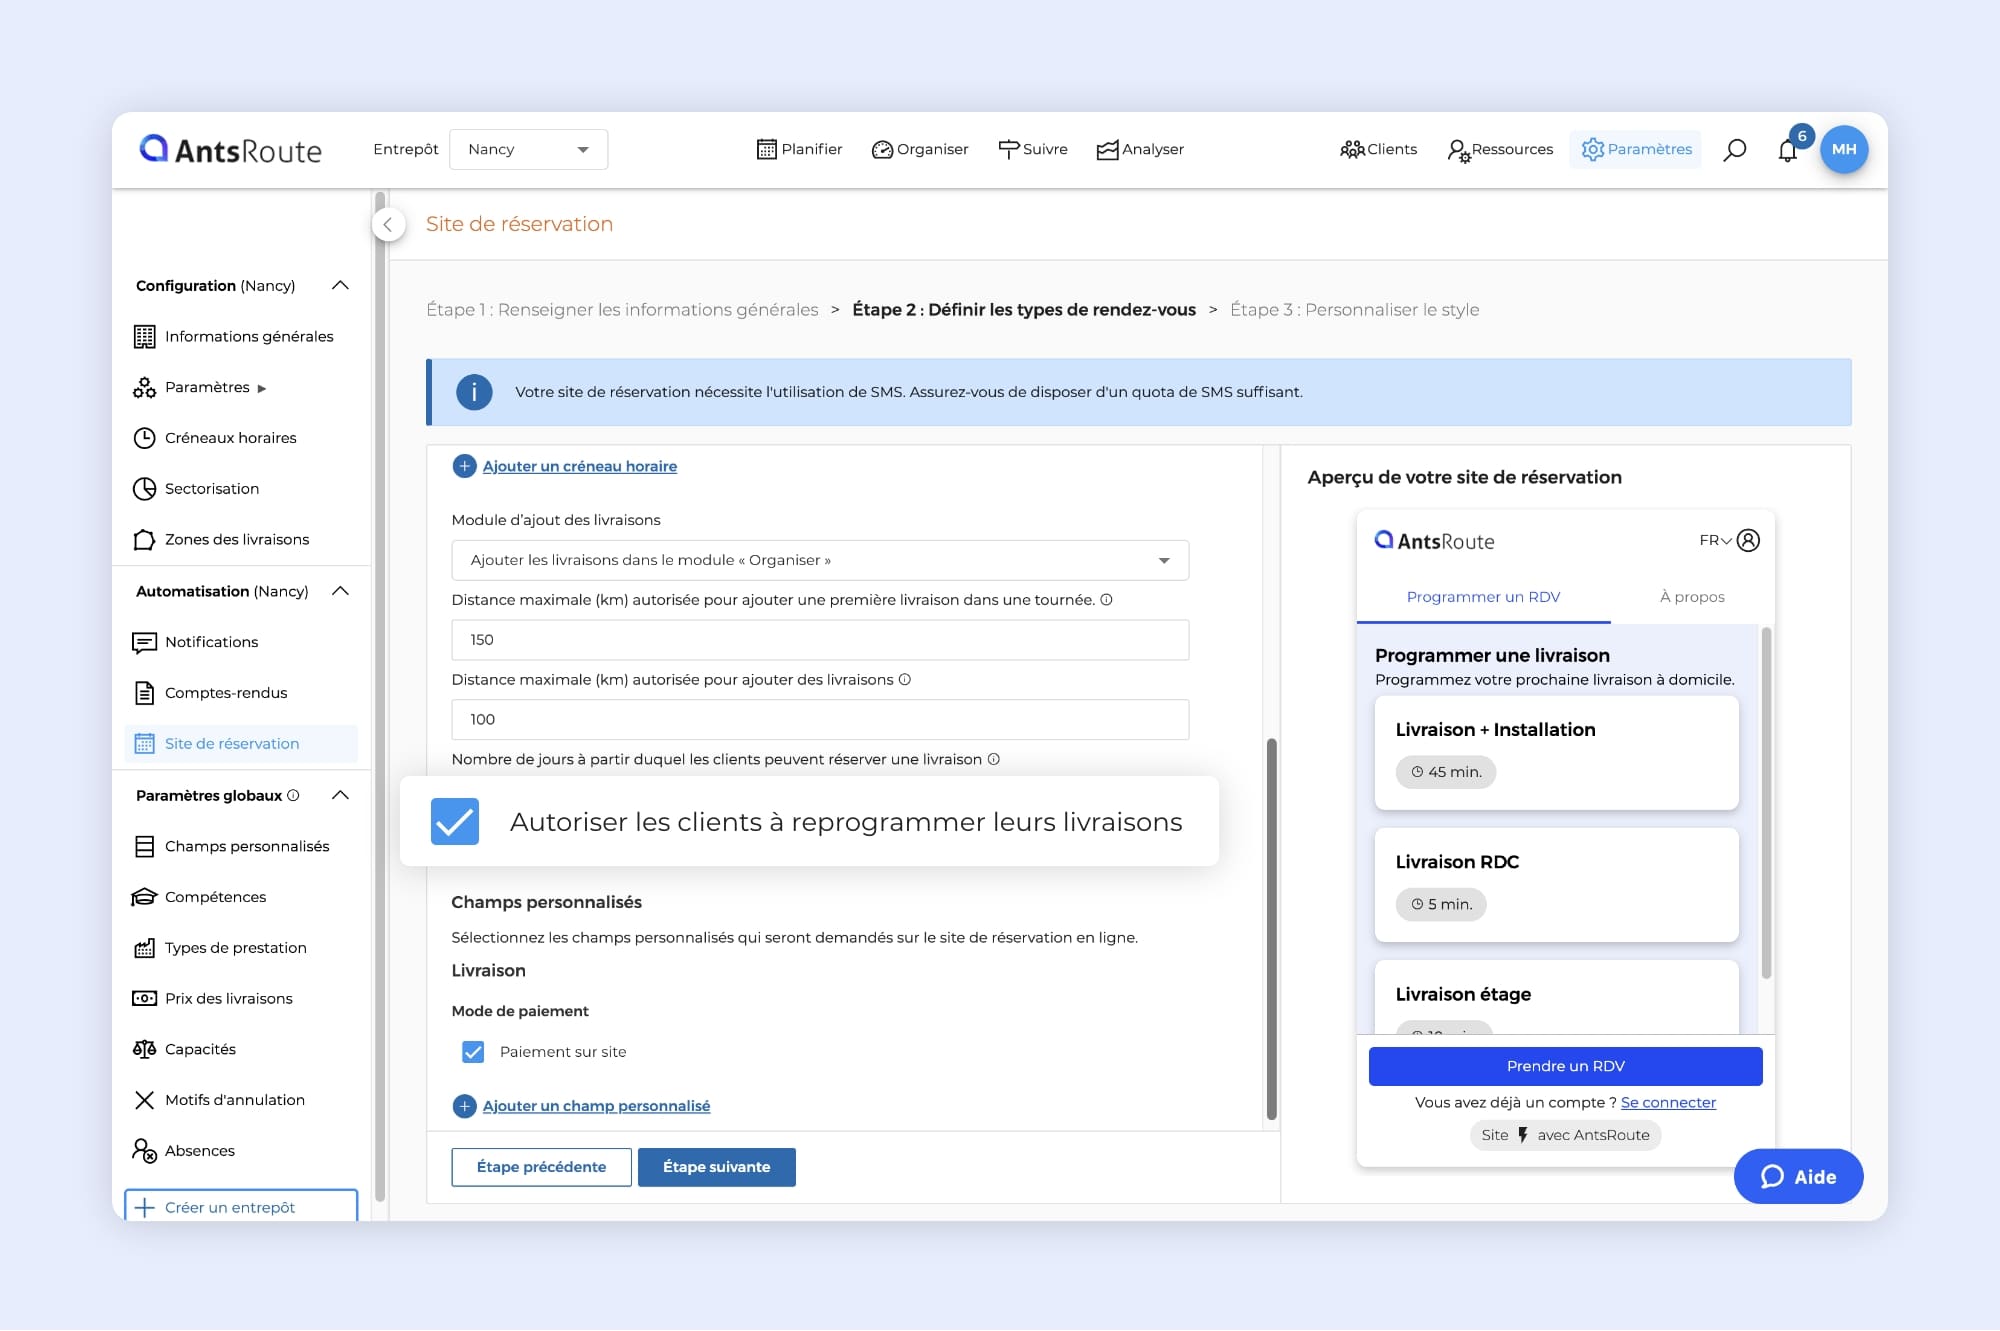The image size is (2000, 1331).
Task: Click the Étape suivante button
Action: (x=716, y=1167)
